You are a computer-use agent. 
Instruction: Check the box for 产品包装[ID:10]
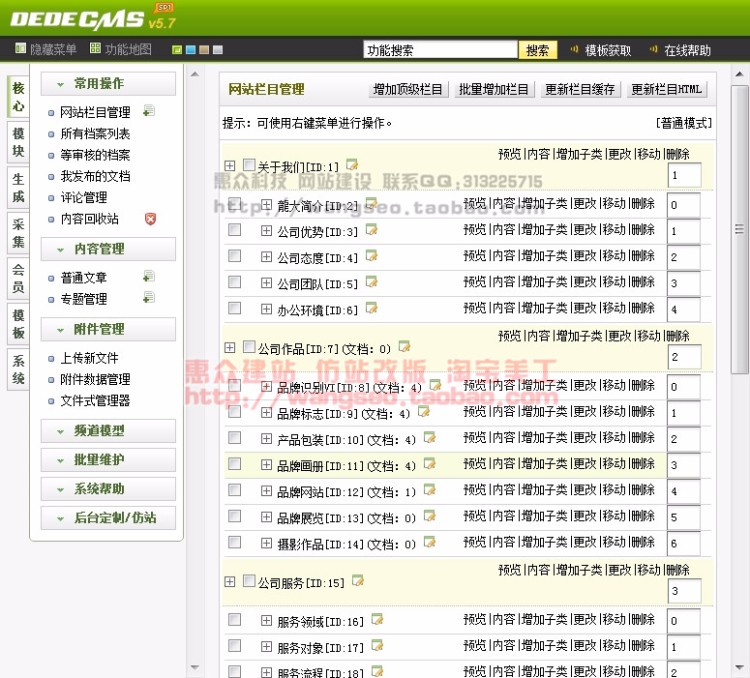(x=234, y=438)
